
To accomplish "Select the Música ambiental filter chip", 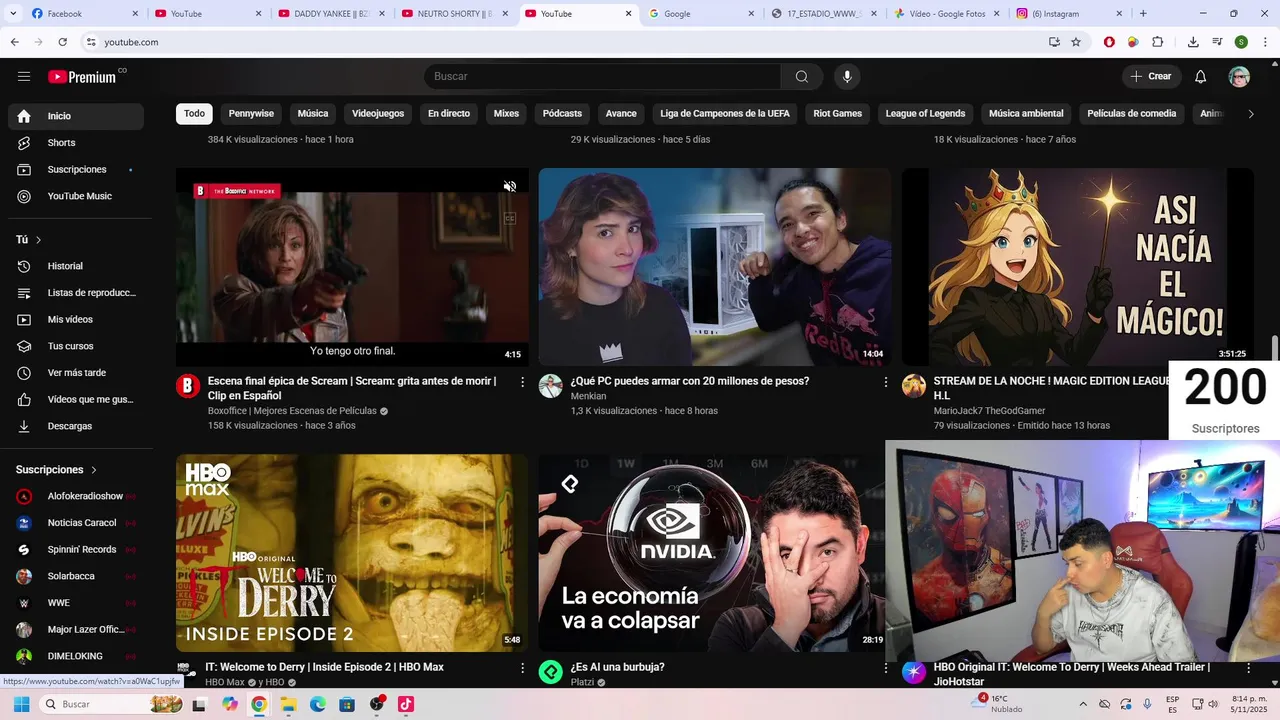I will (x=1026, y=114).
